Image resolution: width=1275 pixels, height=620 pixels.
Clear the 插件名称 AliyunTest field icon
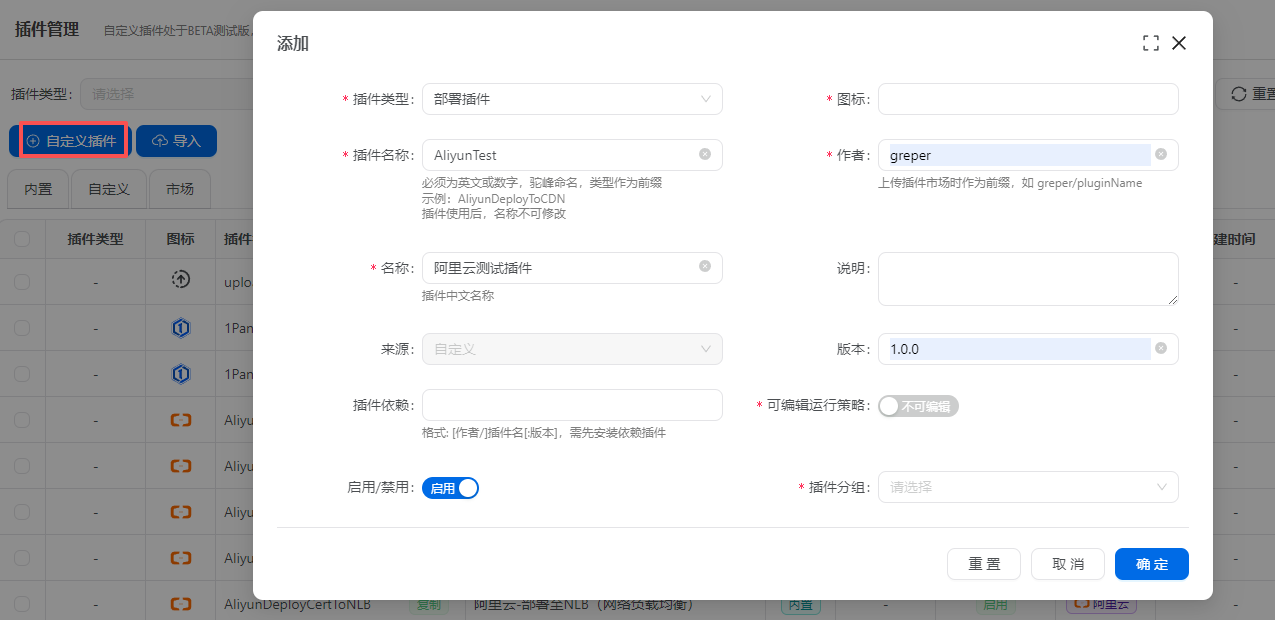[704, 155]
